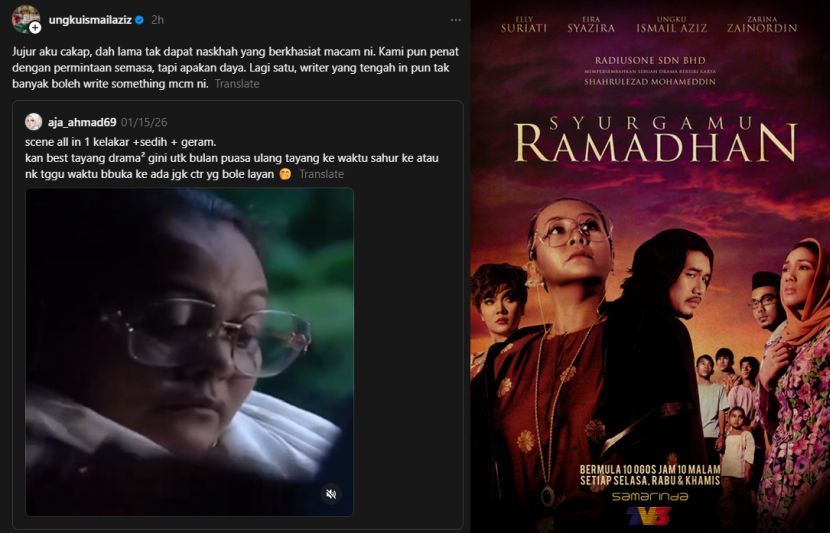830x533 pixels.
Task: Open aja_ahmad69 small avatar
Action: pyautogui.click(x=33, y=122)
